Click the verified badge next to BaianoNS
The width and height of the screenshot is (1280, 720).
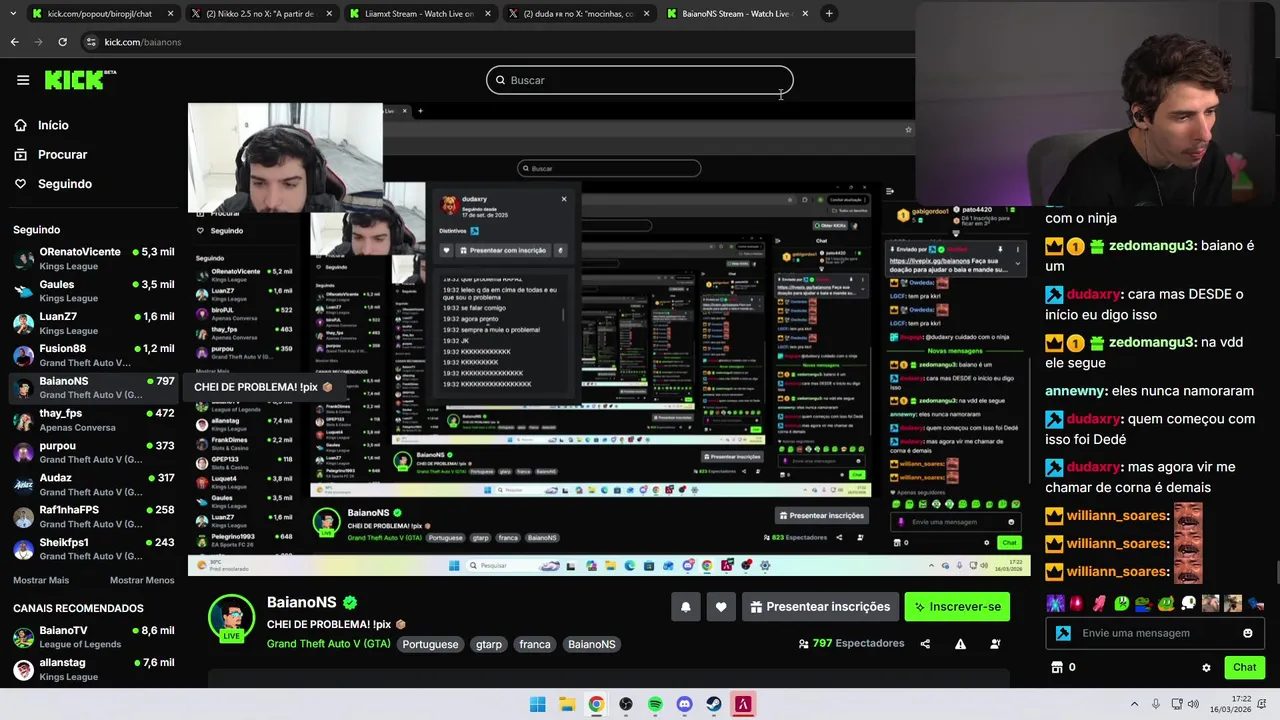[x=350, y=603]
